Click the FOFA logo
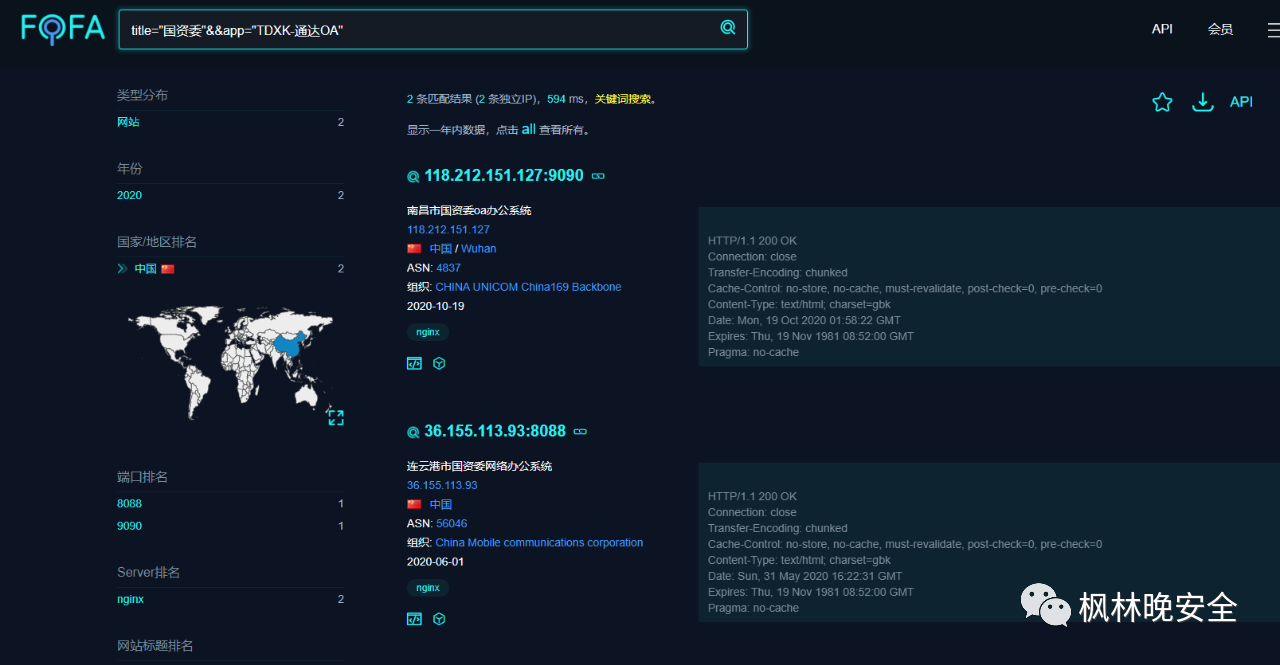 coord(63,28)
